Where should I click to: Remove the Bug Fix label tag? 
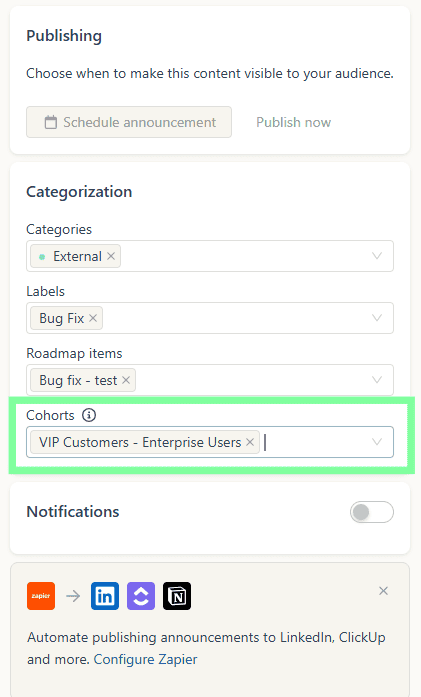93,318
